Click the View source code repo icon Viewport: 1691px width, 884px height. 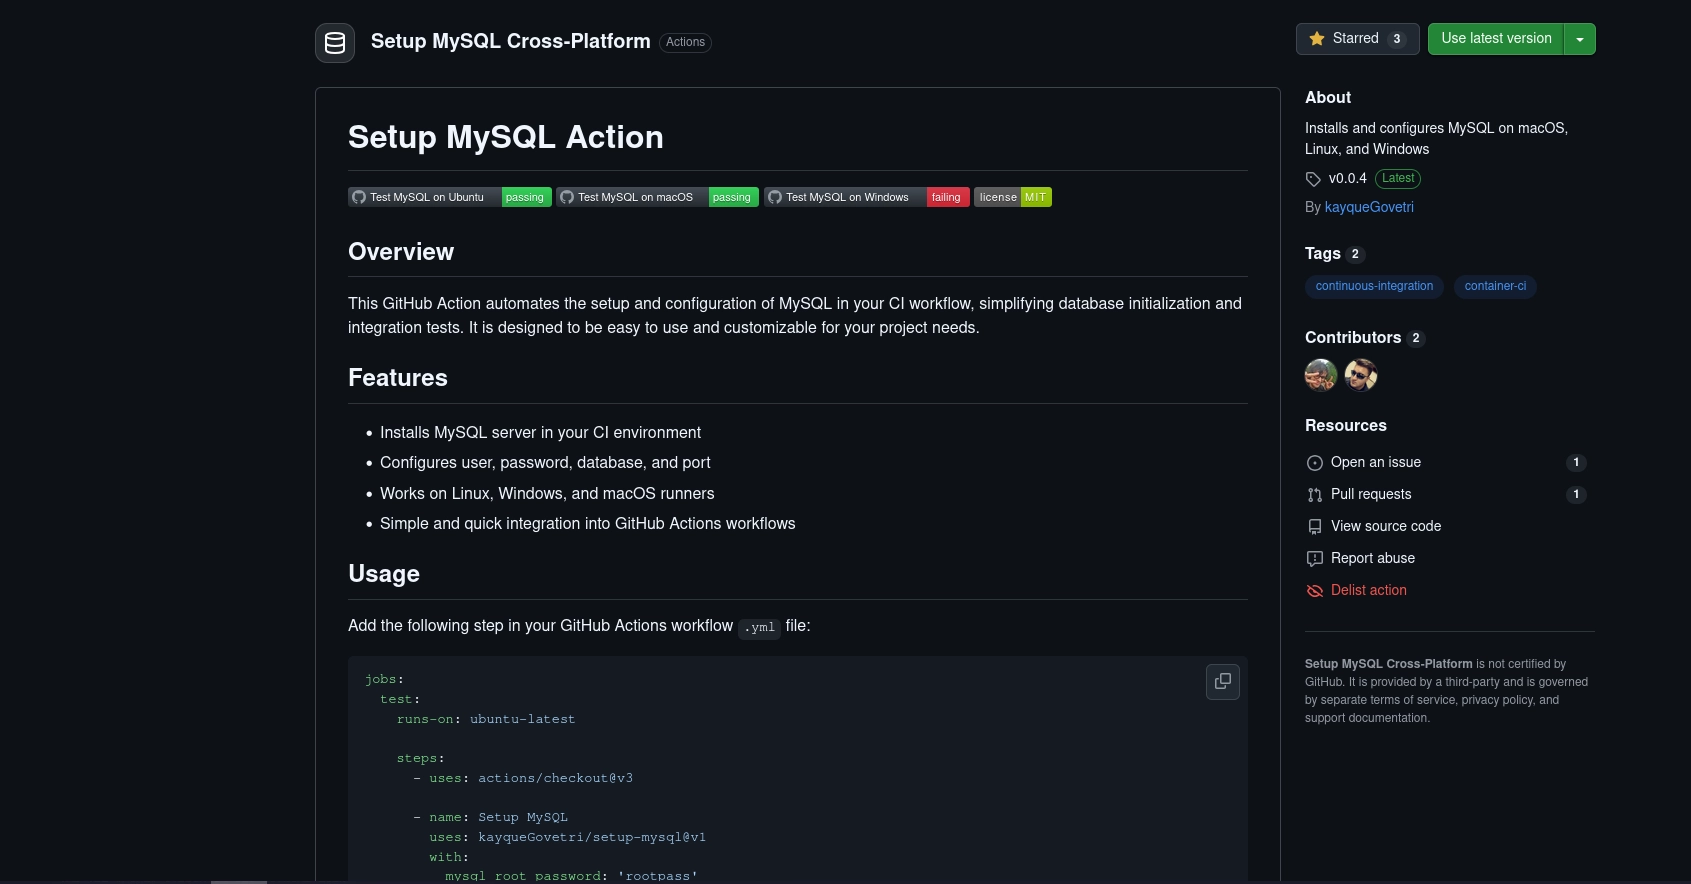1315,527
